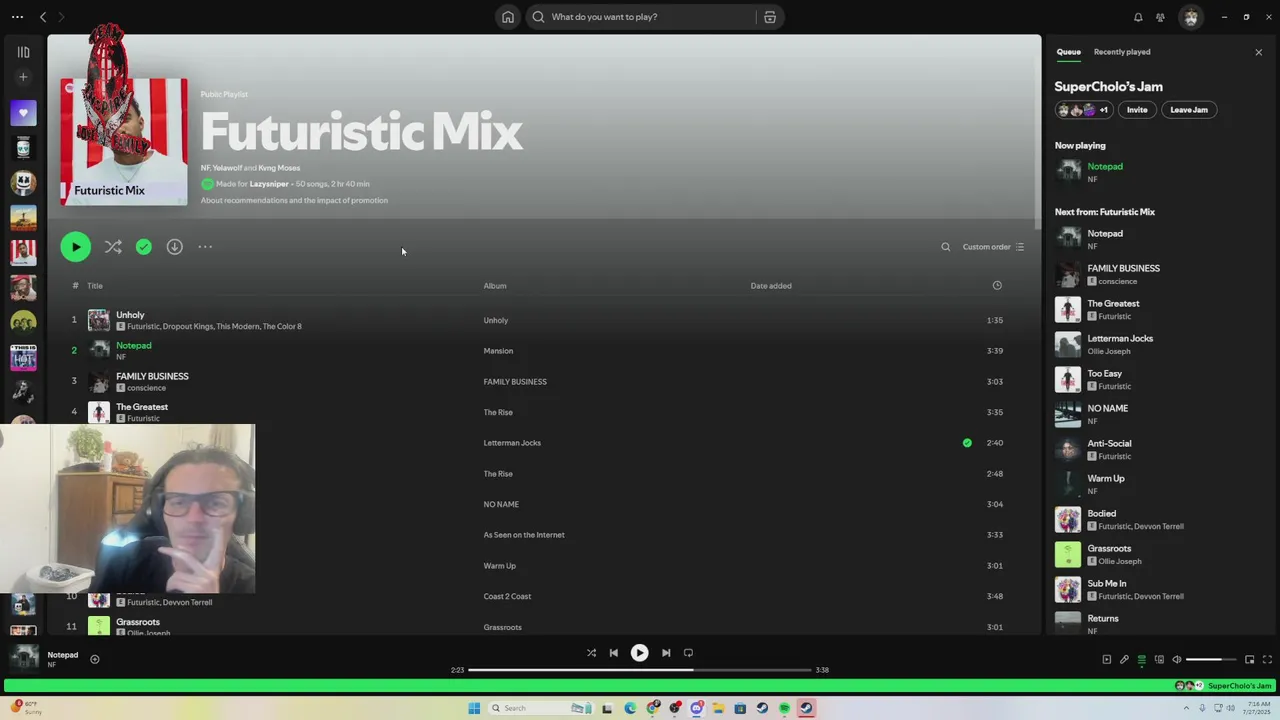Select Anti-Social in the queue list

pos(1109,444)
